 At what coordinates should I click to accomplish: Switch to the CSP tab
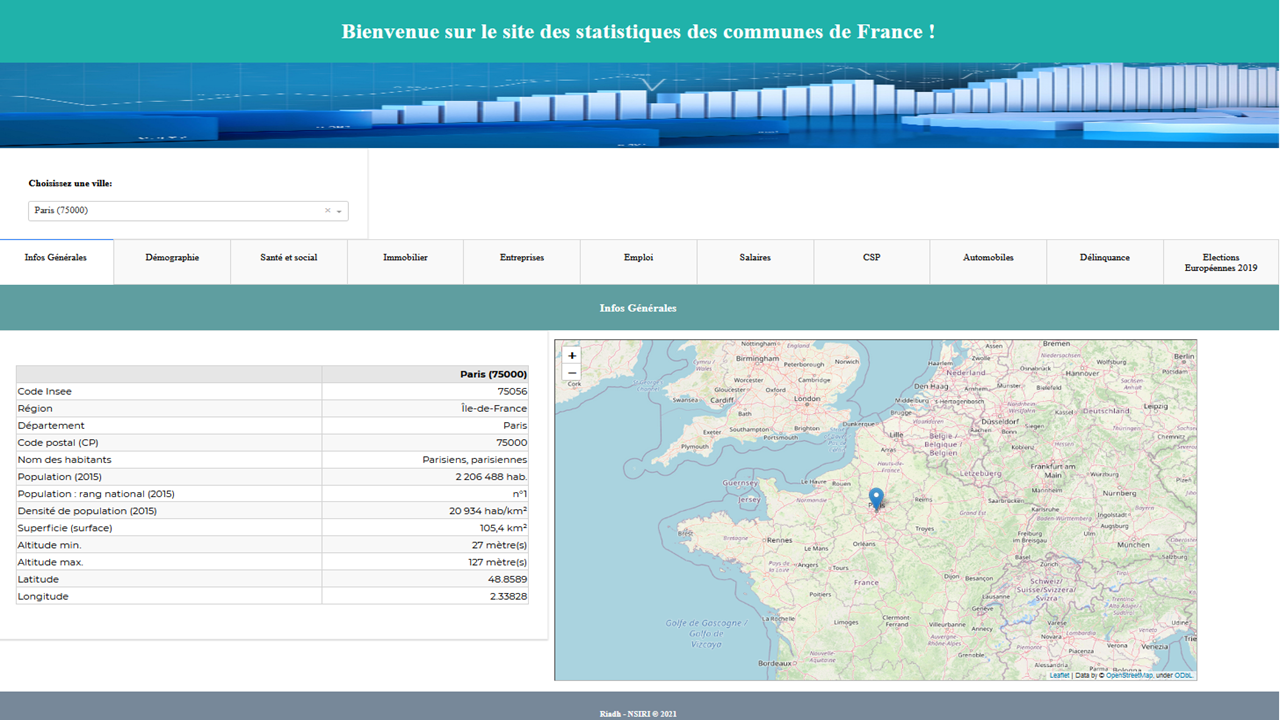click(x=871, y=258)
